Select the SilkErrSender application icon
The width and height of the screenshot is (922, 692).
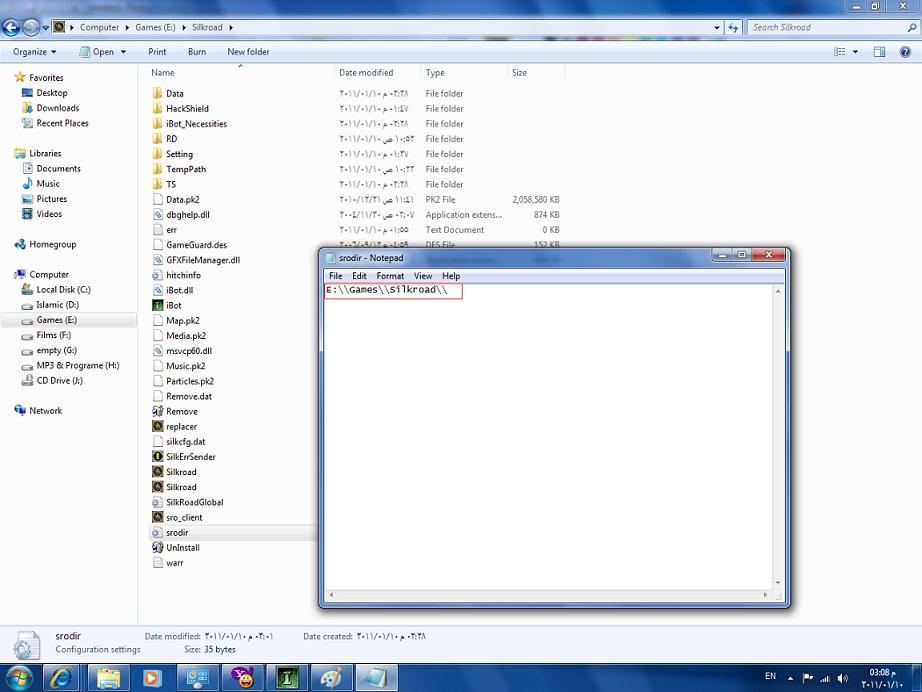[x=157, y=456]
